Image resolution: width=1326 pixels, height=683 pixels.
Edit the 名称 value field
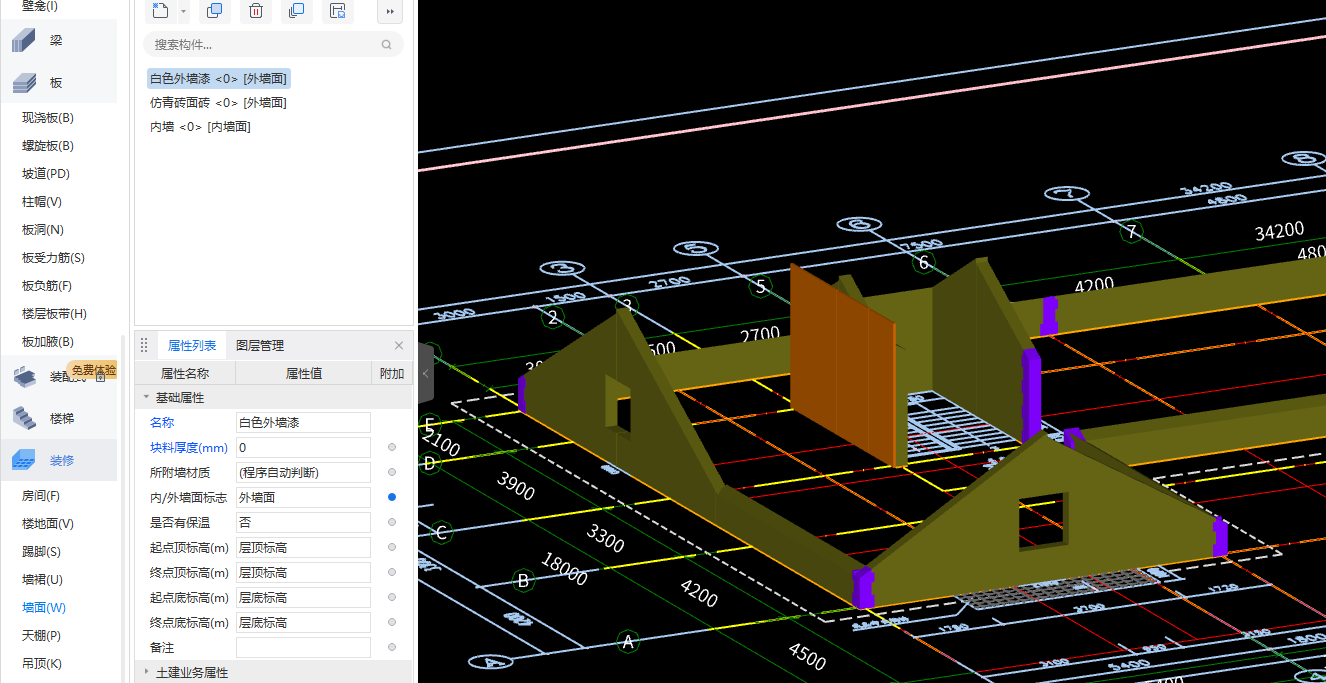click(x=303, y=422)
